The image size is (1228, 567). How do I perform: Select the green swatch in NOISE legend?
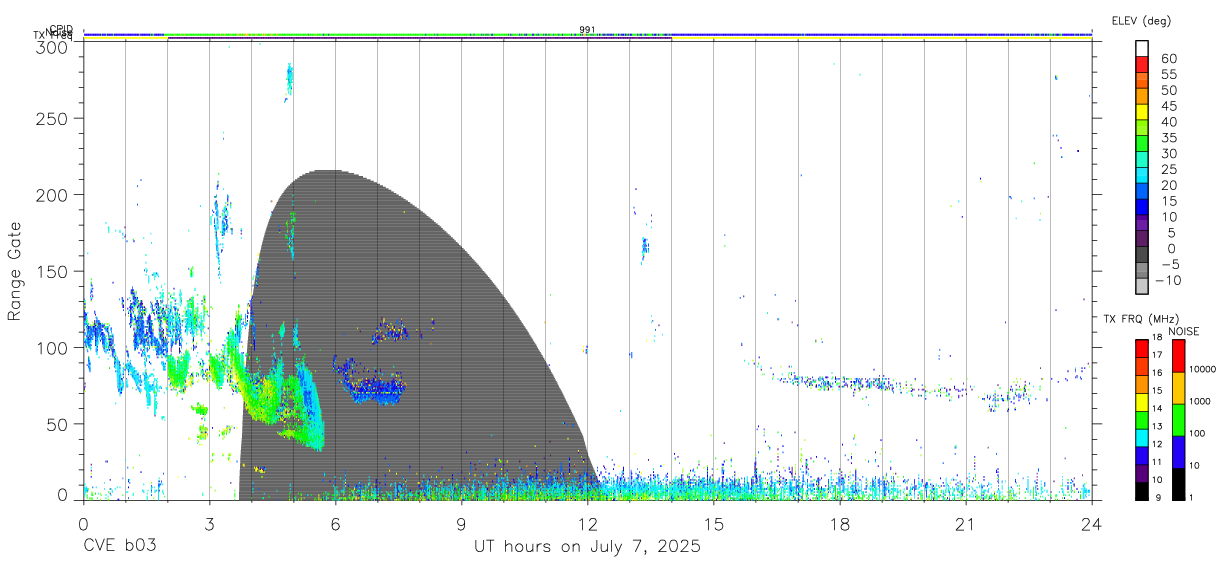click(x=1178, y=420)
